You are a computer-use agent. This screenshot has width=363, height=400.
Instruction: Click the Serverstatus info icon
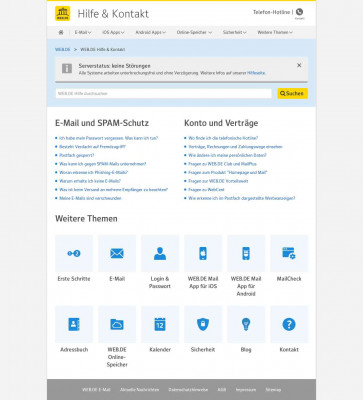(x=67, y=68)
